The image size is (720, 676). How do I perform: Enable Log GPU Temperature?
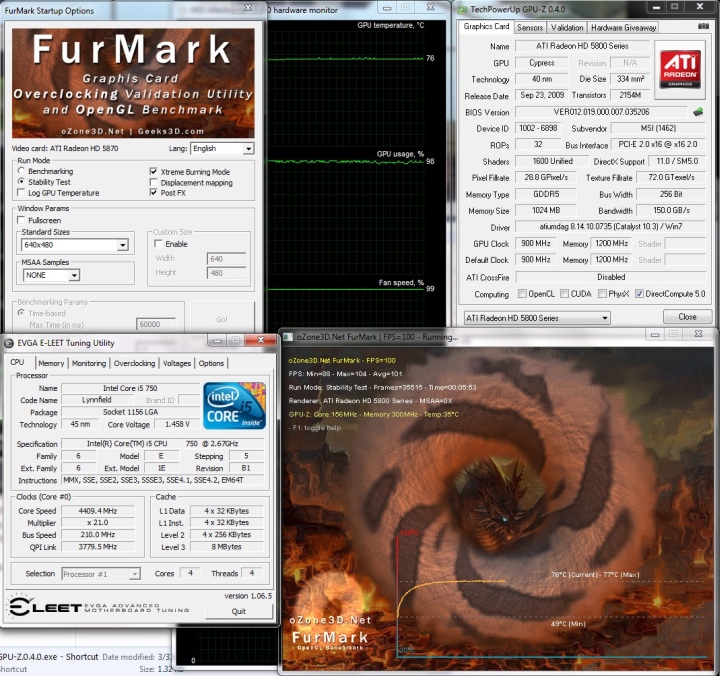pos(21,192)
